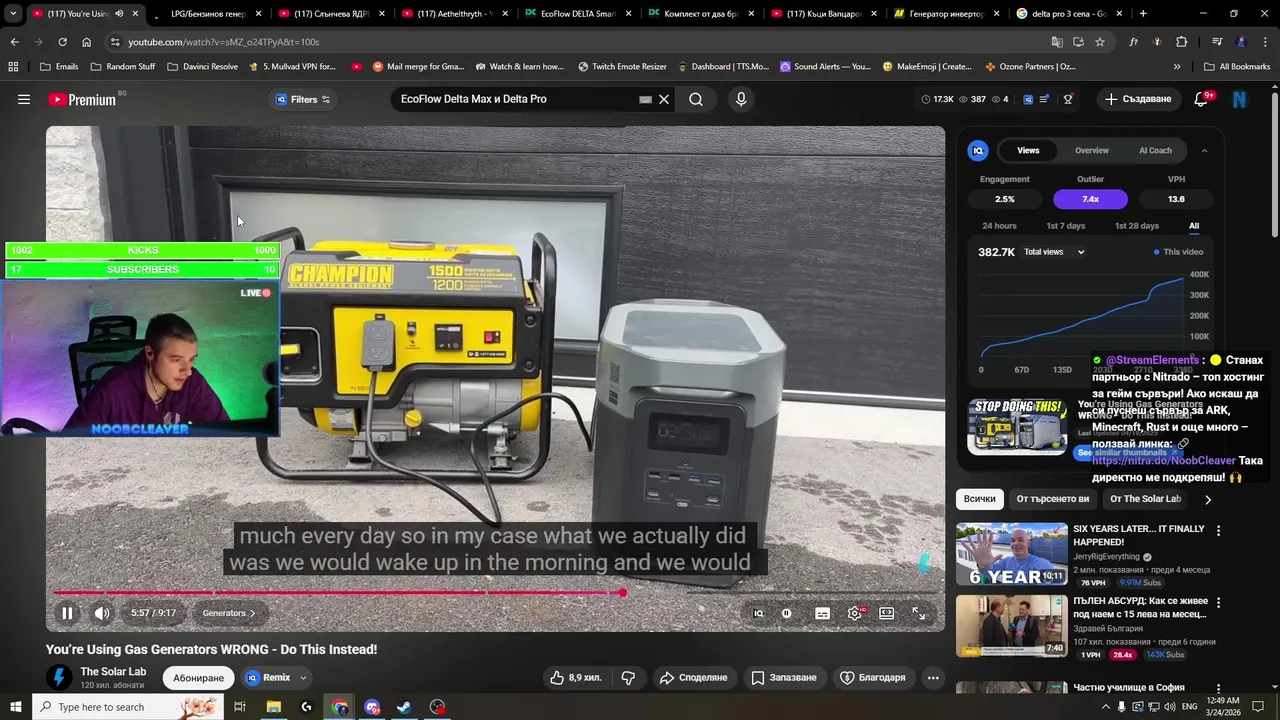Subscribe via the Абониране button
Screen dimensions: 1280x720
click(x=198, y=678)
